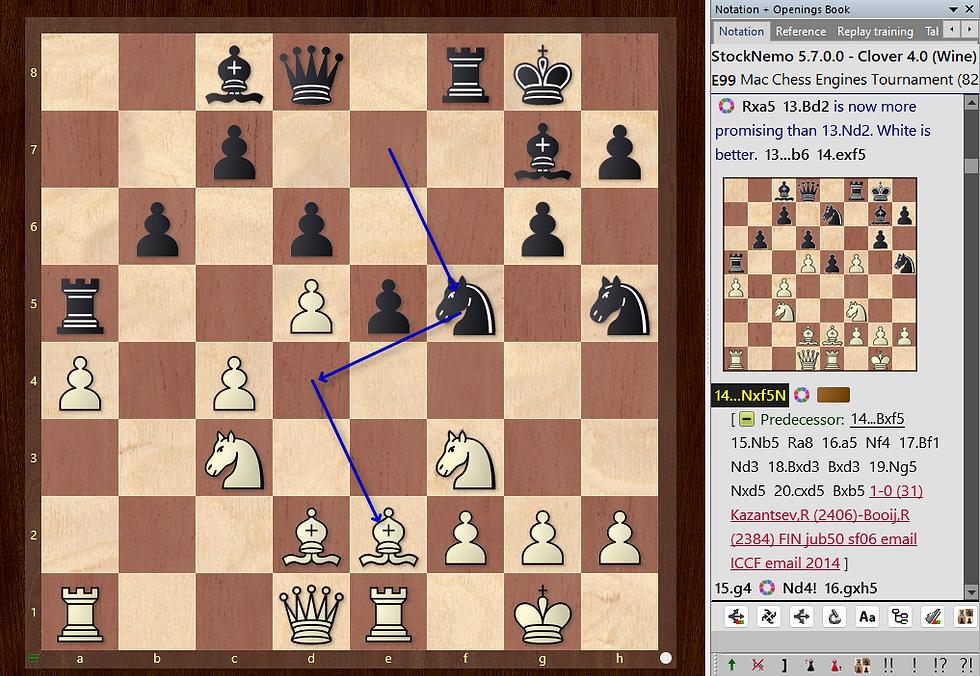Screen dimensions: 980x676
Task: Open the partially hidden Table tab
Action: 931,31
